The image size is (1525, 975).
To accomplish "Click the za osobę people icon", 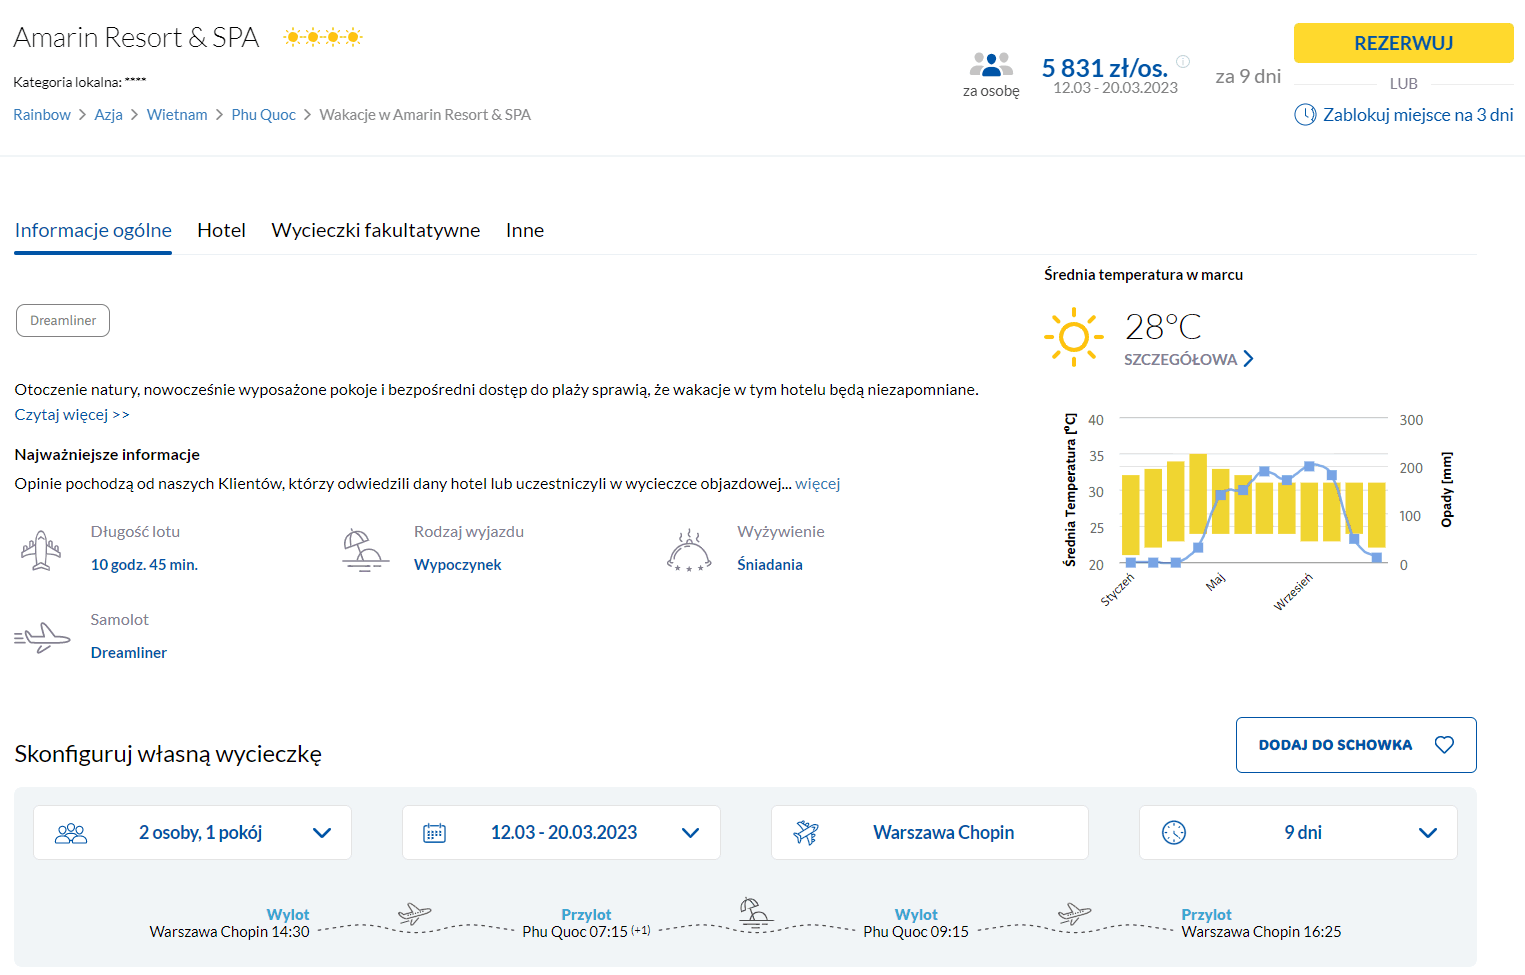I will pos(991,65).
